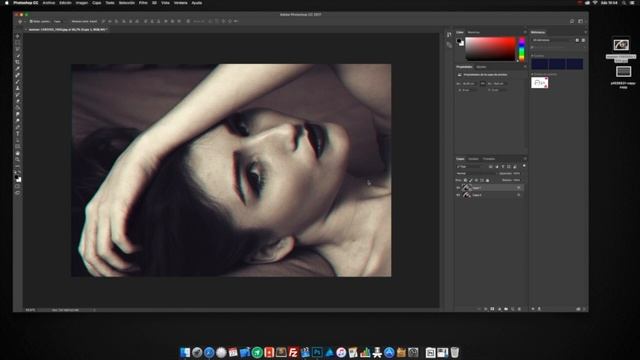Select the Eyedropper tool

coord(18,69)
